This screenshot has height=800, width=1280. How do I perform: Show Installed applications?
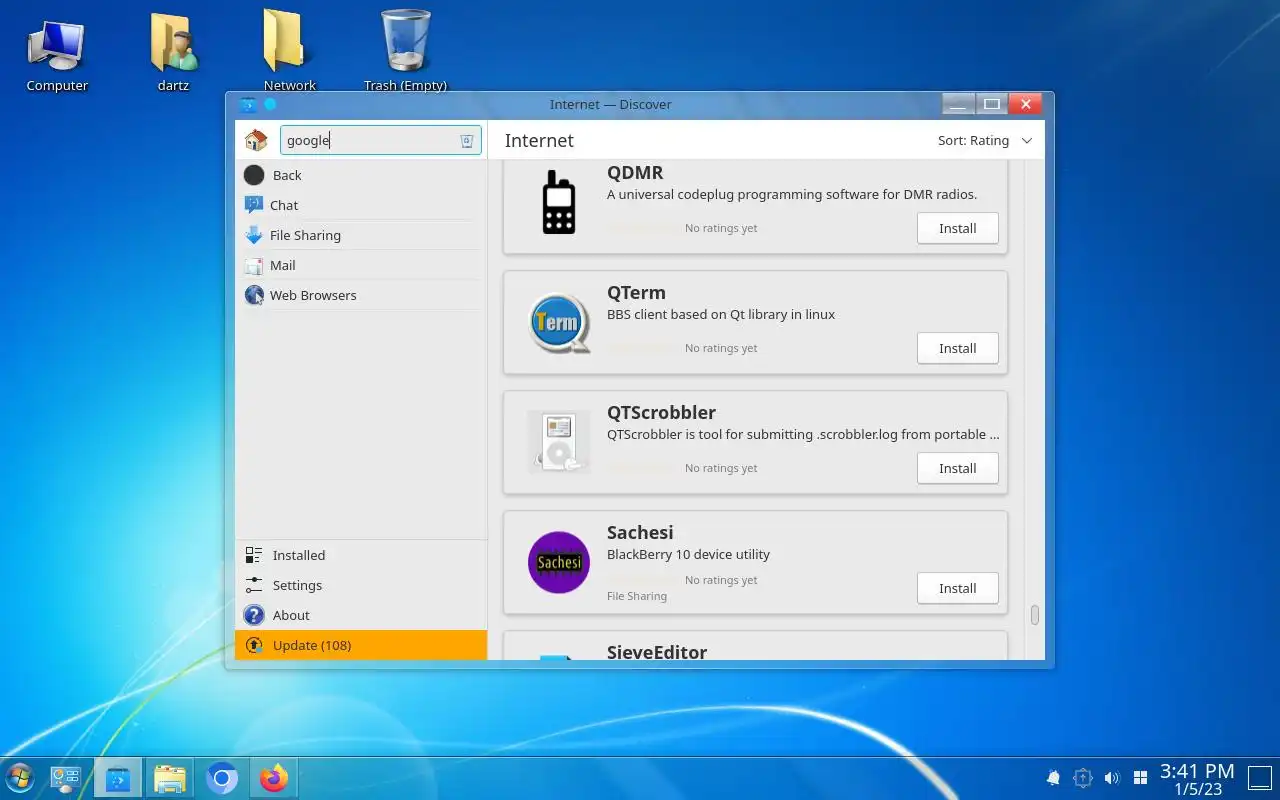click(361, 555)
